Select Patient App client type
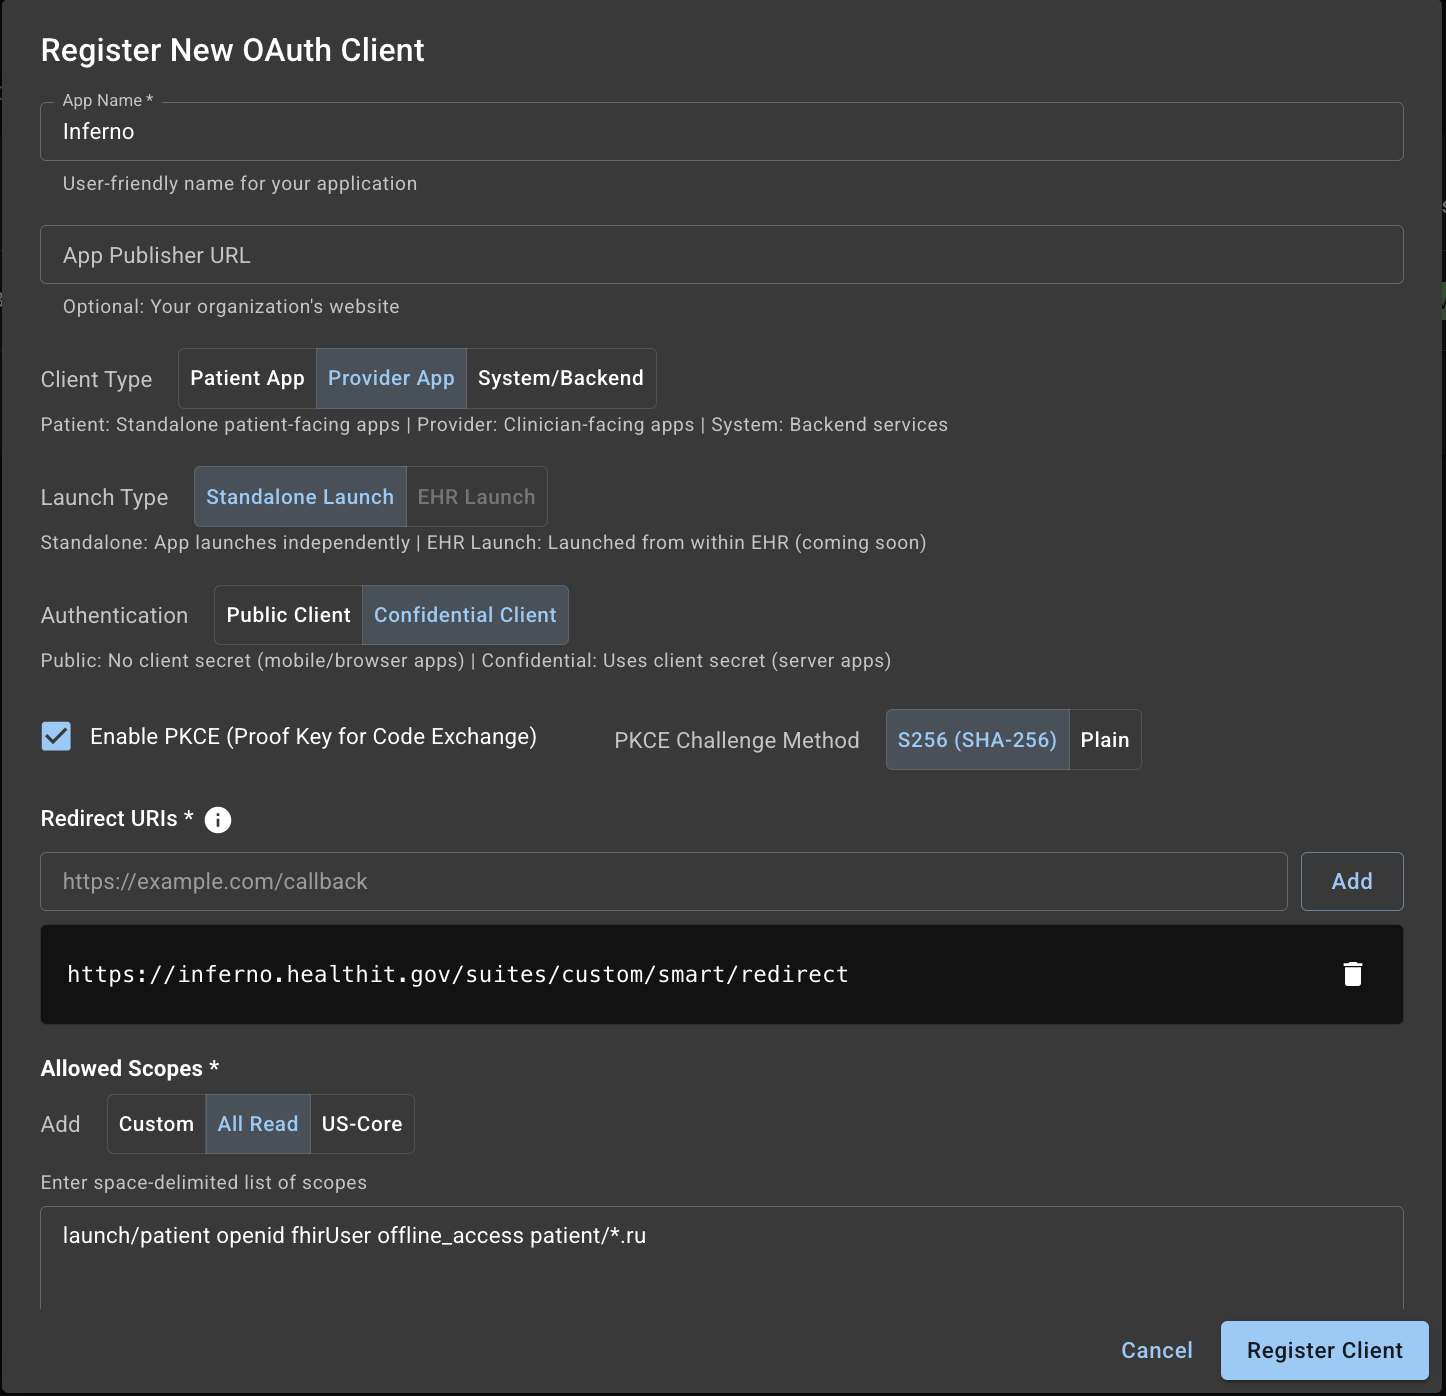Viewport: 1446px width, 1396px height. [247, 378]
